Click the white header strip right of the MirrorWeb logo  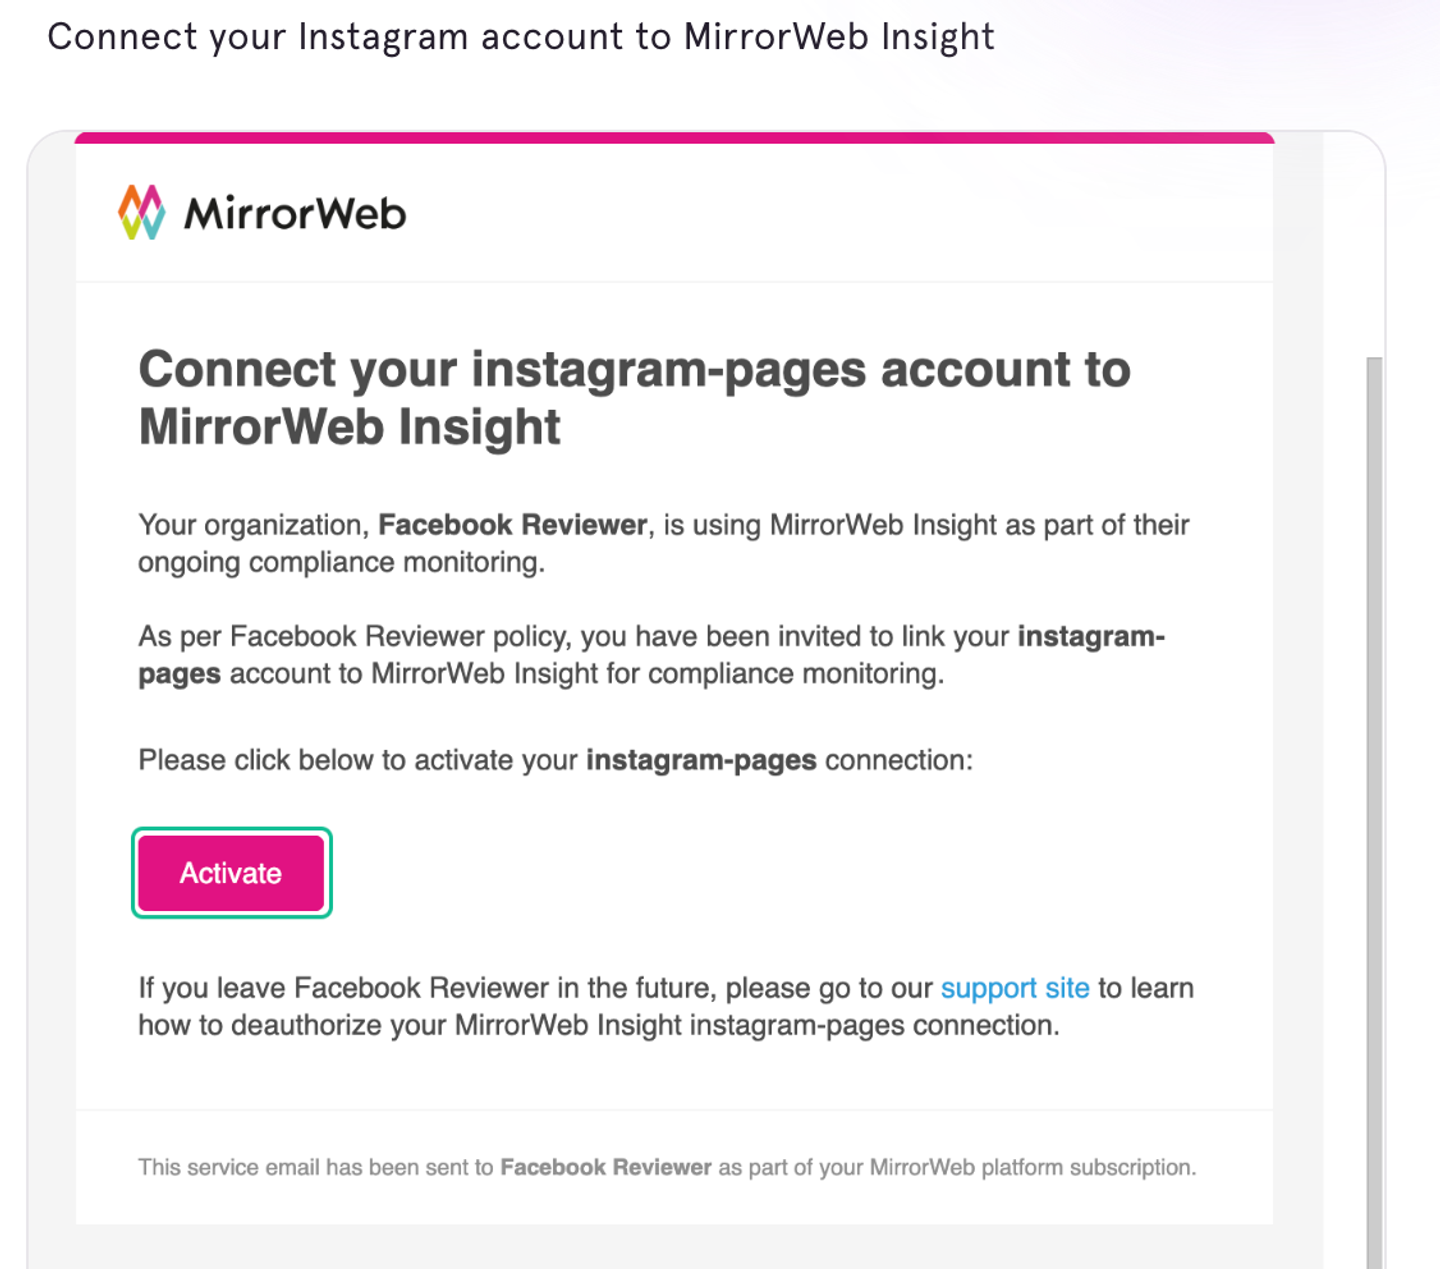point(840,213)
